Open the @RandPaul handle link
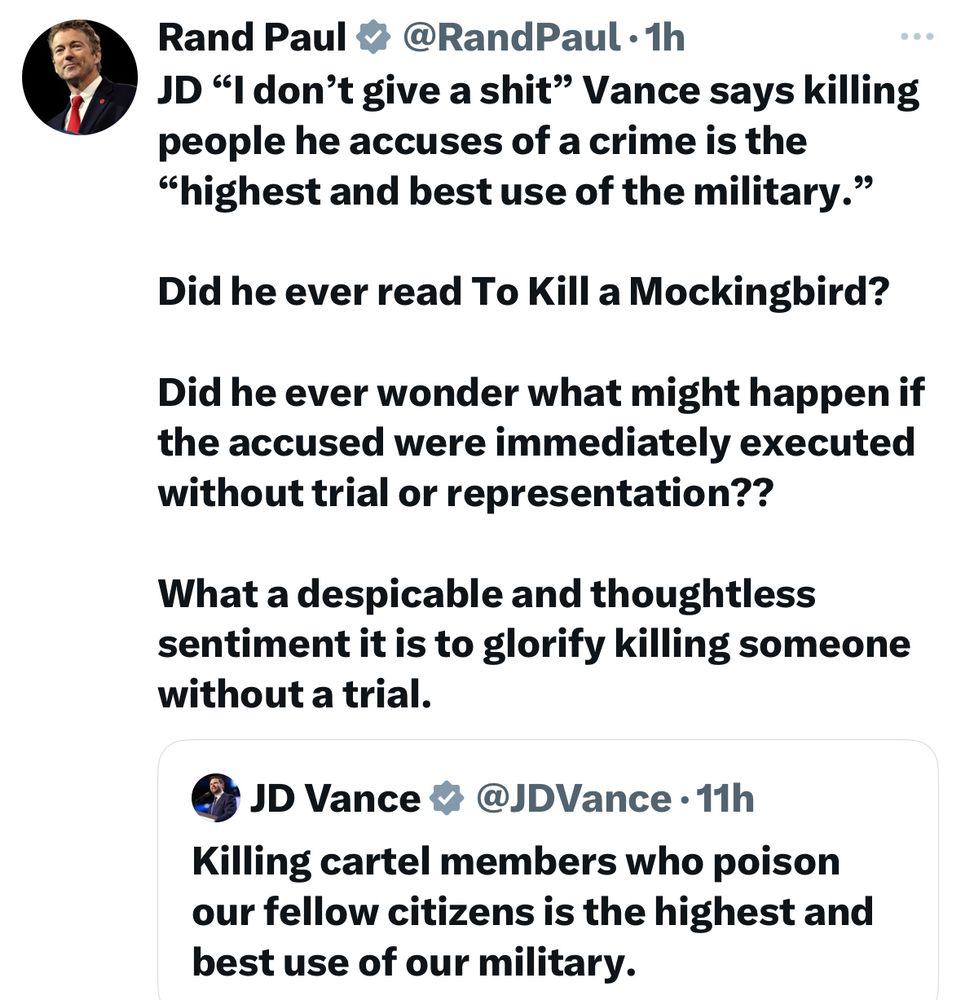The height and width of the screenshot is (1000, 961). pyautogui.click(x=511, y=39)
